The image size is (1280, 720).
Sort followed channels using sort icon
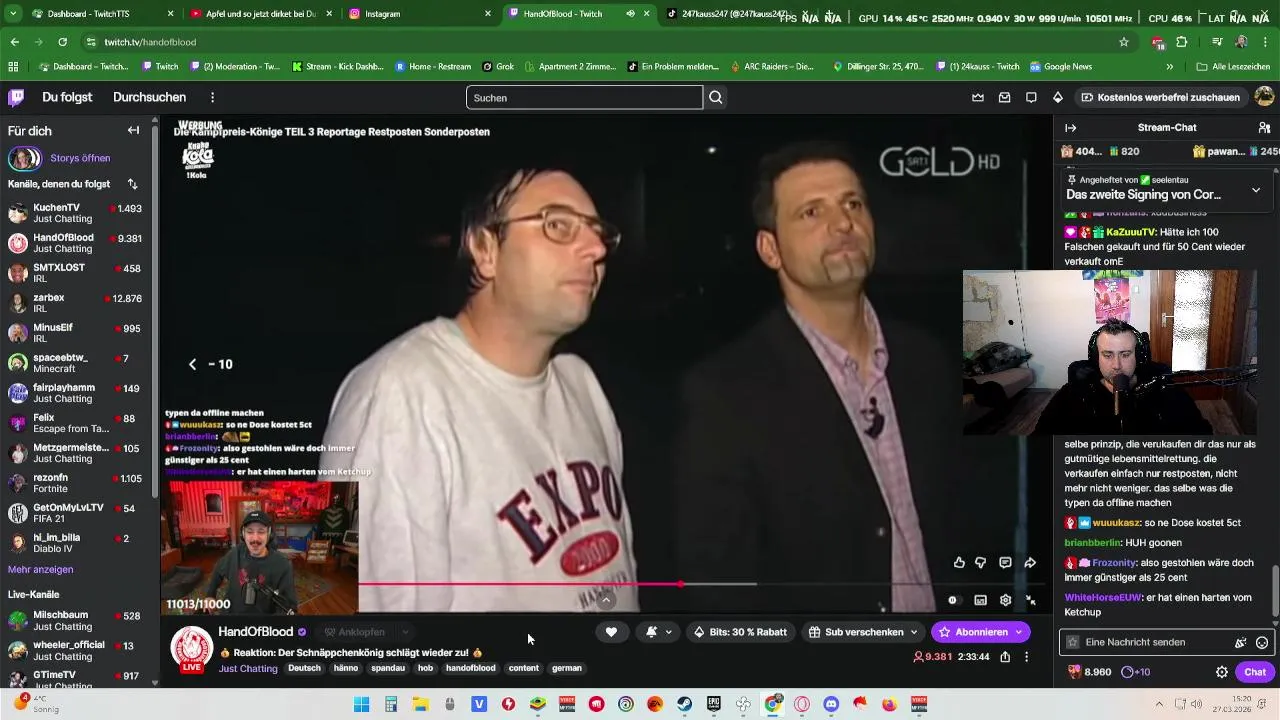pyautogui.click(x=132, y=184)
